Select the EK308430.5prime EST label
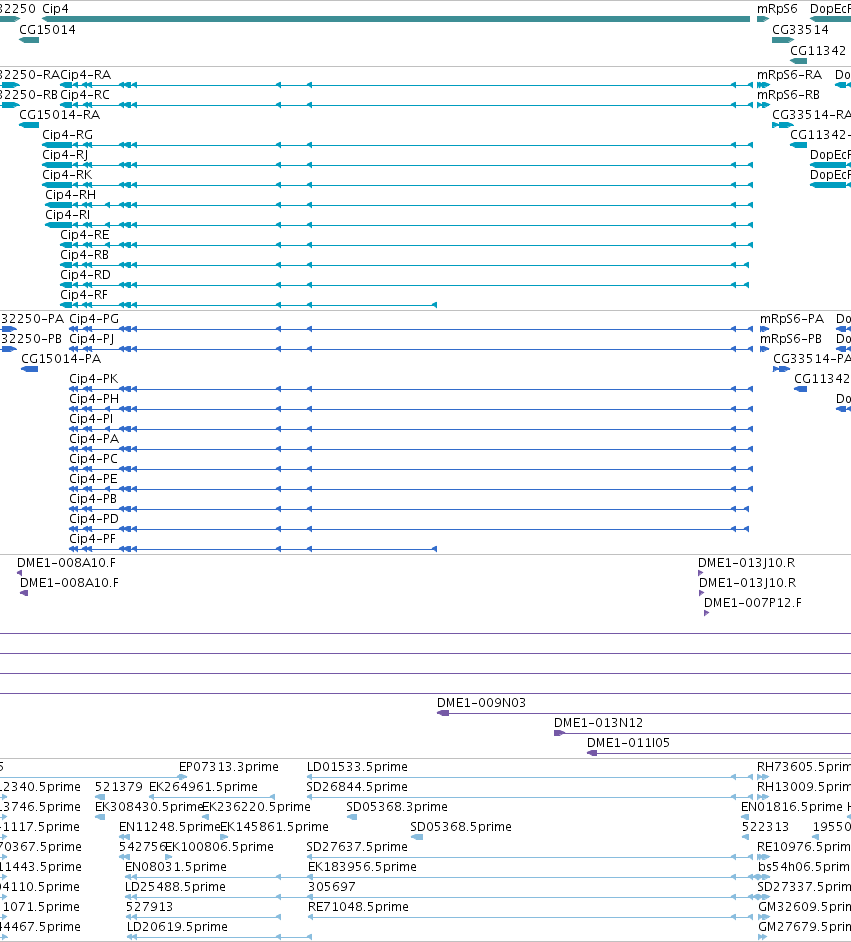 [149, 807]
